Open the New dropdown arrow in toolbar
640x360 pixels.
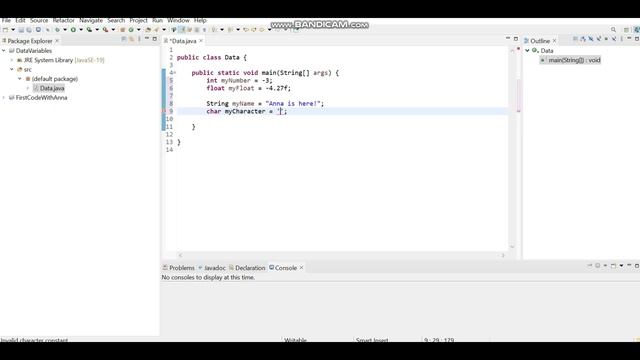(x=13, y=30)
